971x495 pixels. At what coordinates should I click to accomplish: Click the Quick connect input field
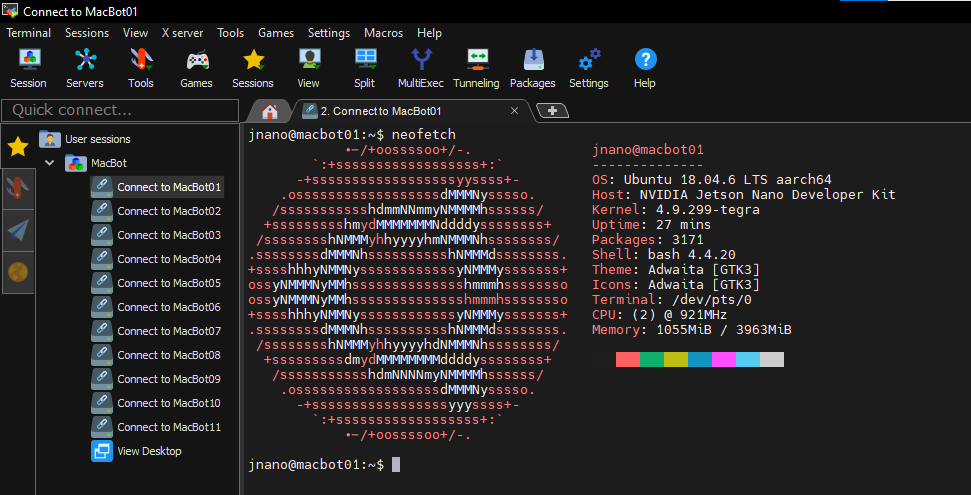click(120, 110)
